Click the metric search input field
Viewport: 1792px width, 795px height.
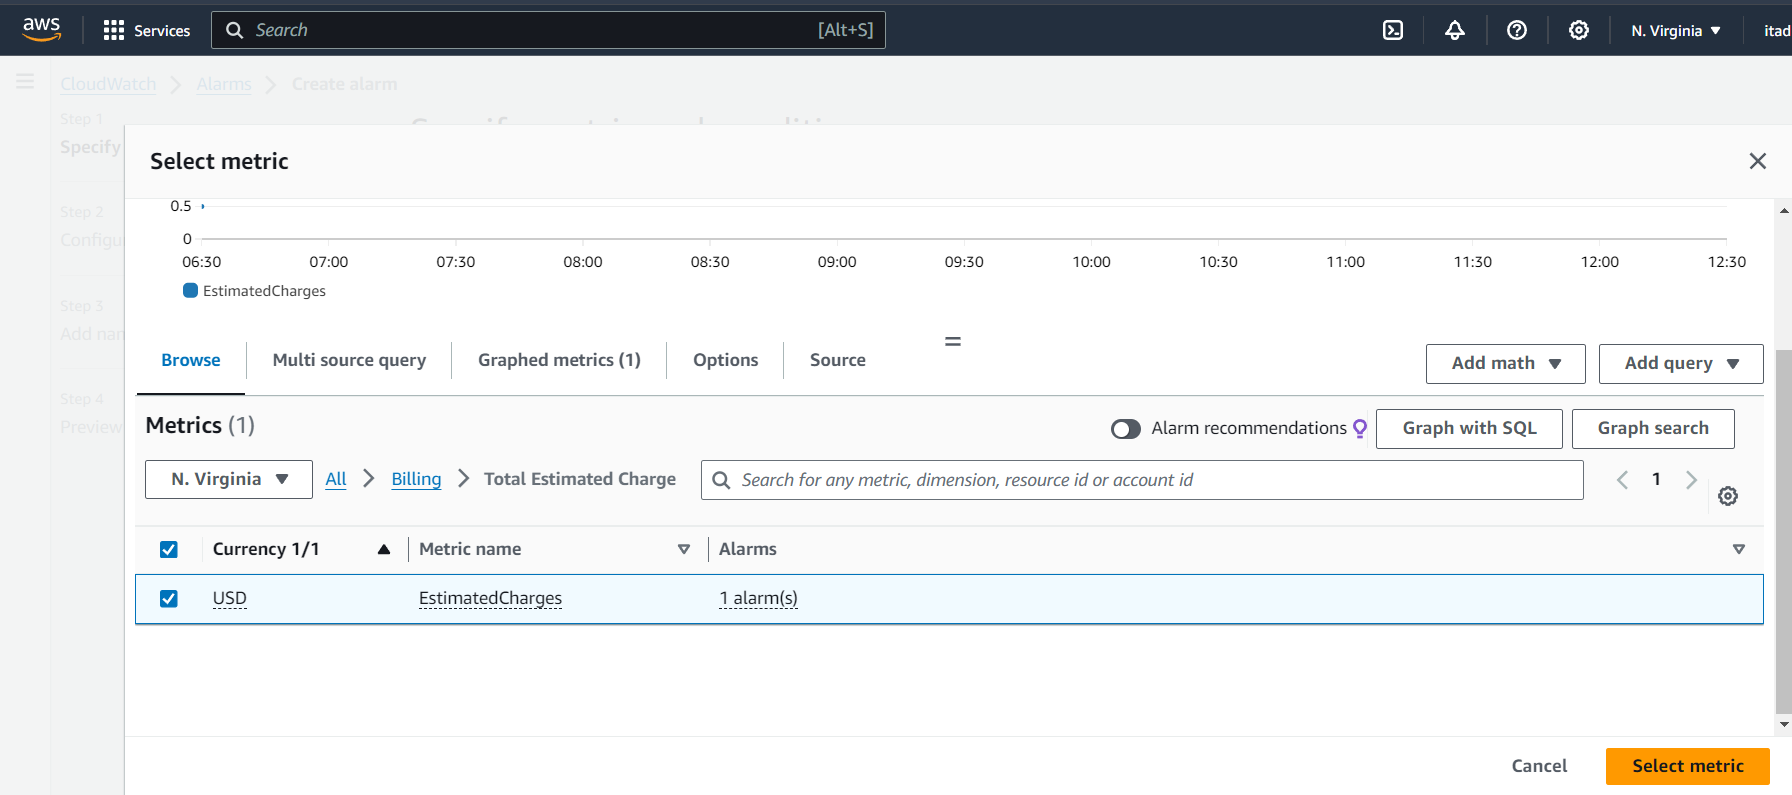coord(1150,480)
